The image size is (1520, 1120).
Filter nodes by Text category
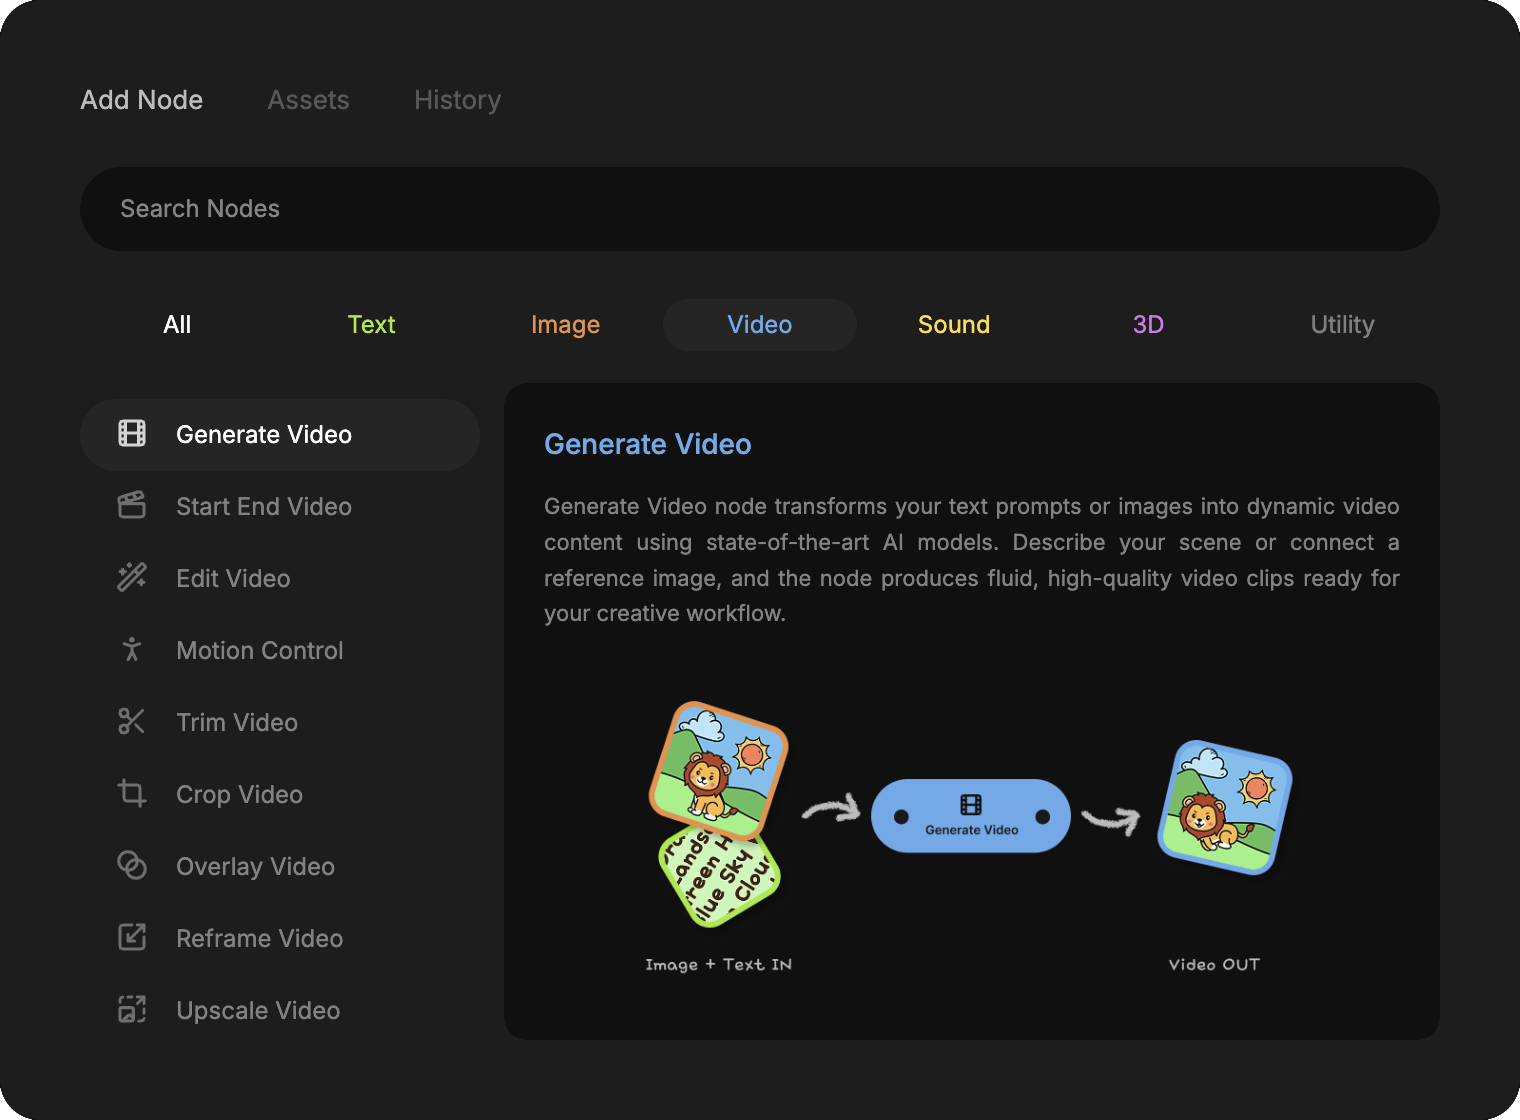pos(371,325)
